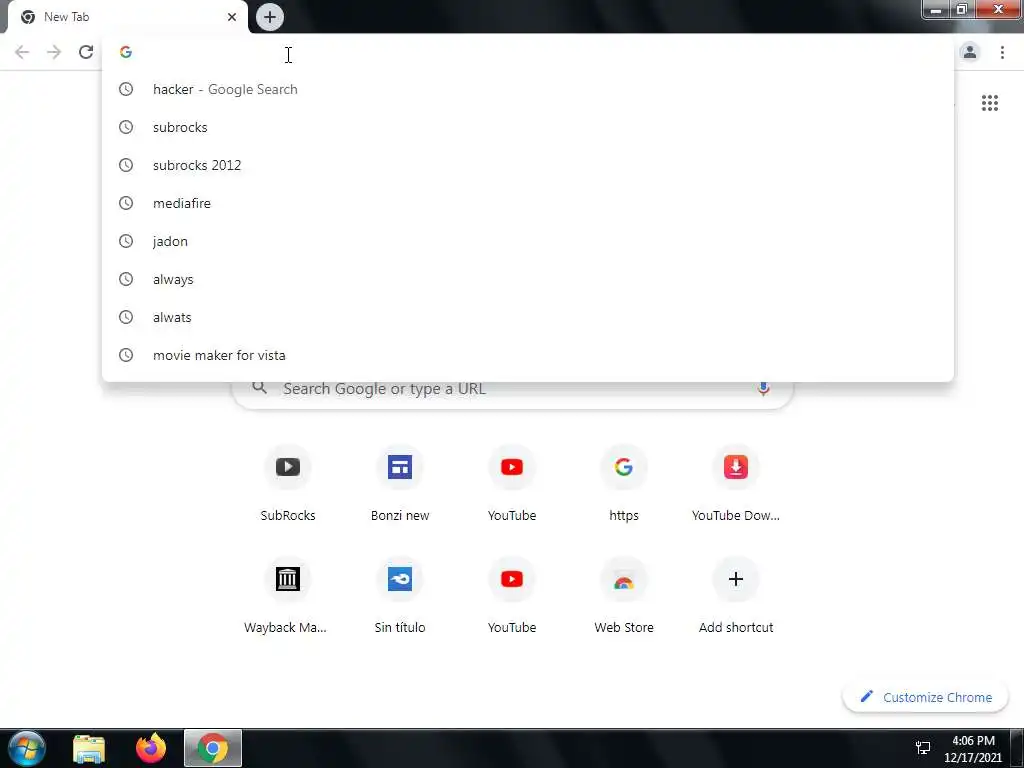Open the YouTube shortcut beside Web Store

[512, 596]
